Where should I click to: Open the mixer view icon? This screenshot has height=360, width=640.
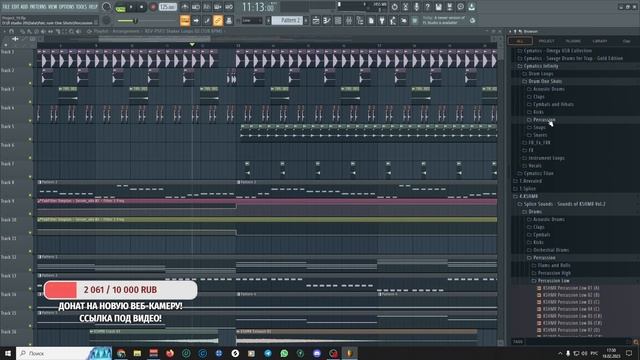[x=349, y=20]
